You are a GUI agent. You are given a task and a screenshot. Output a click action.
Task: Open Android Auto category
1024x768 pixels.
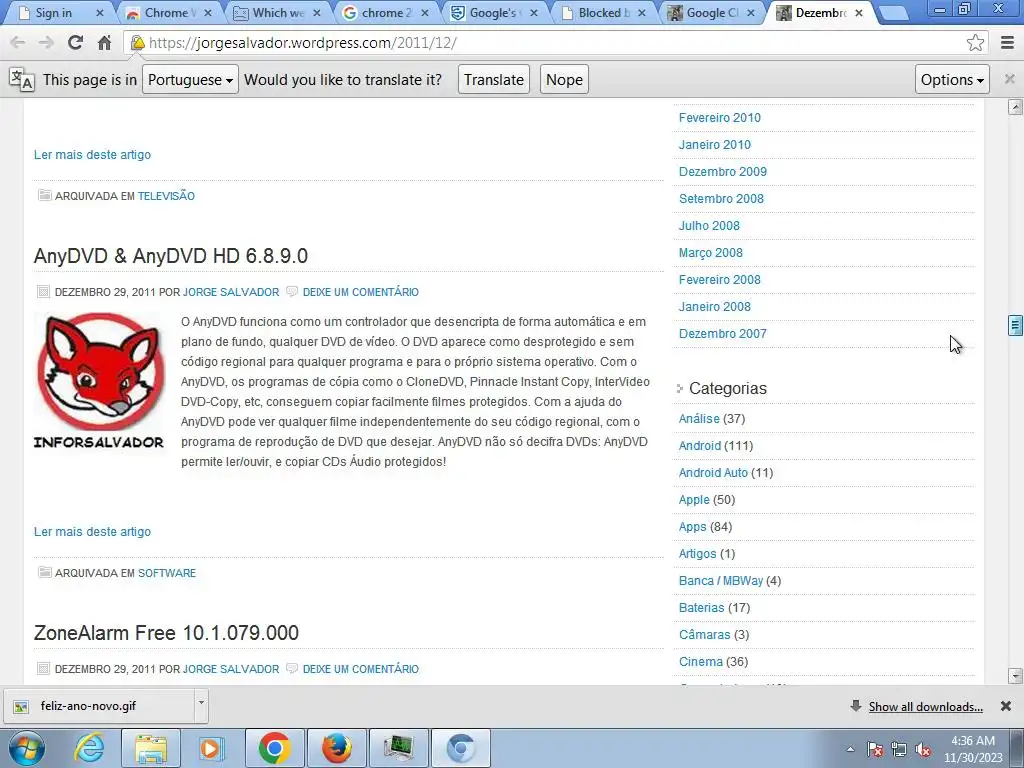pyautogui.click(x=713, y=473)
